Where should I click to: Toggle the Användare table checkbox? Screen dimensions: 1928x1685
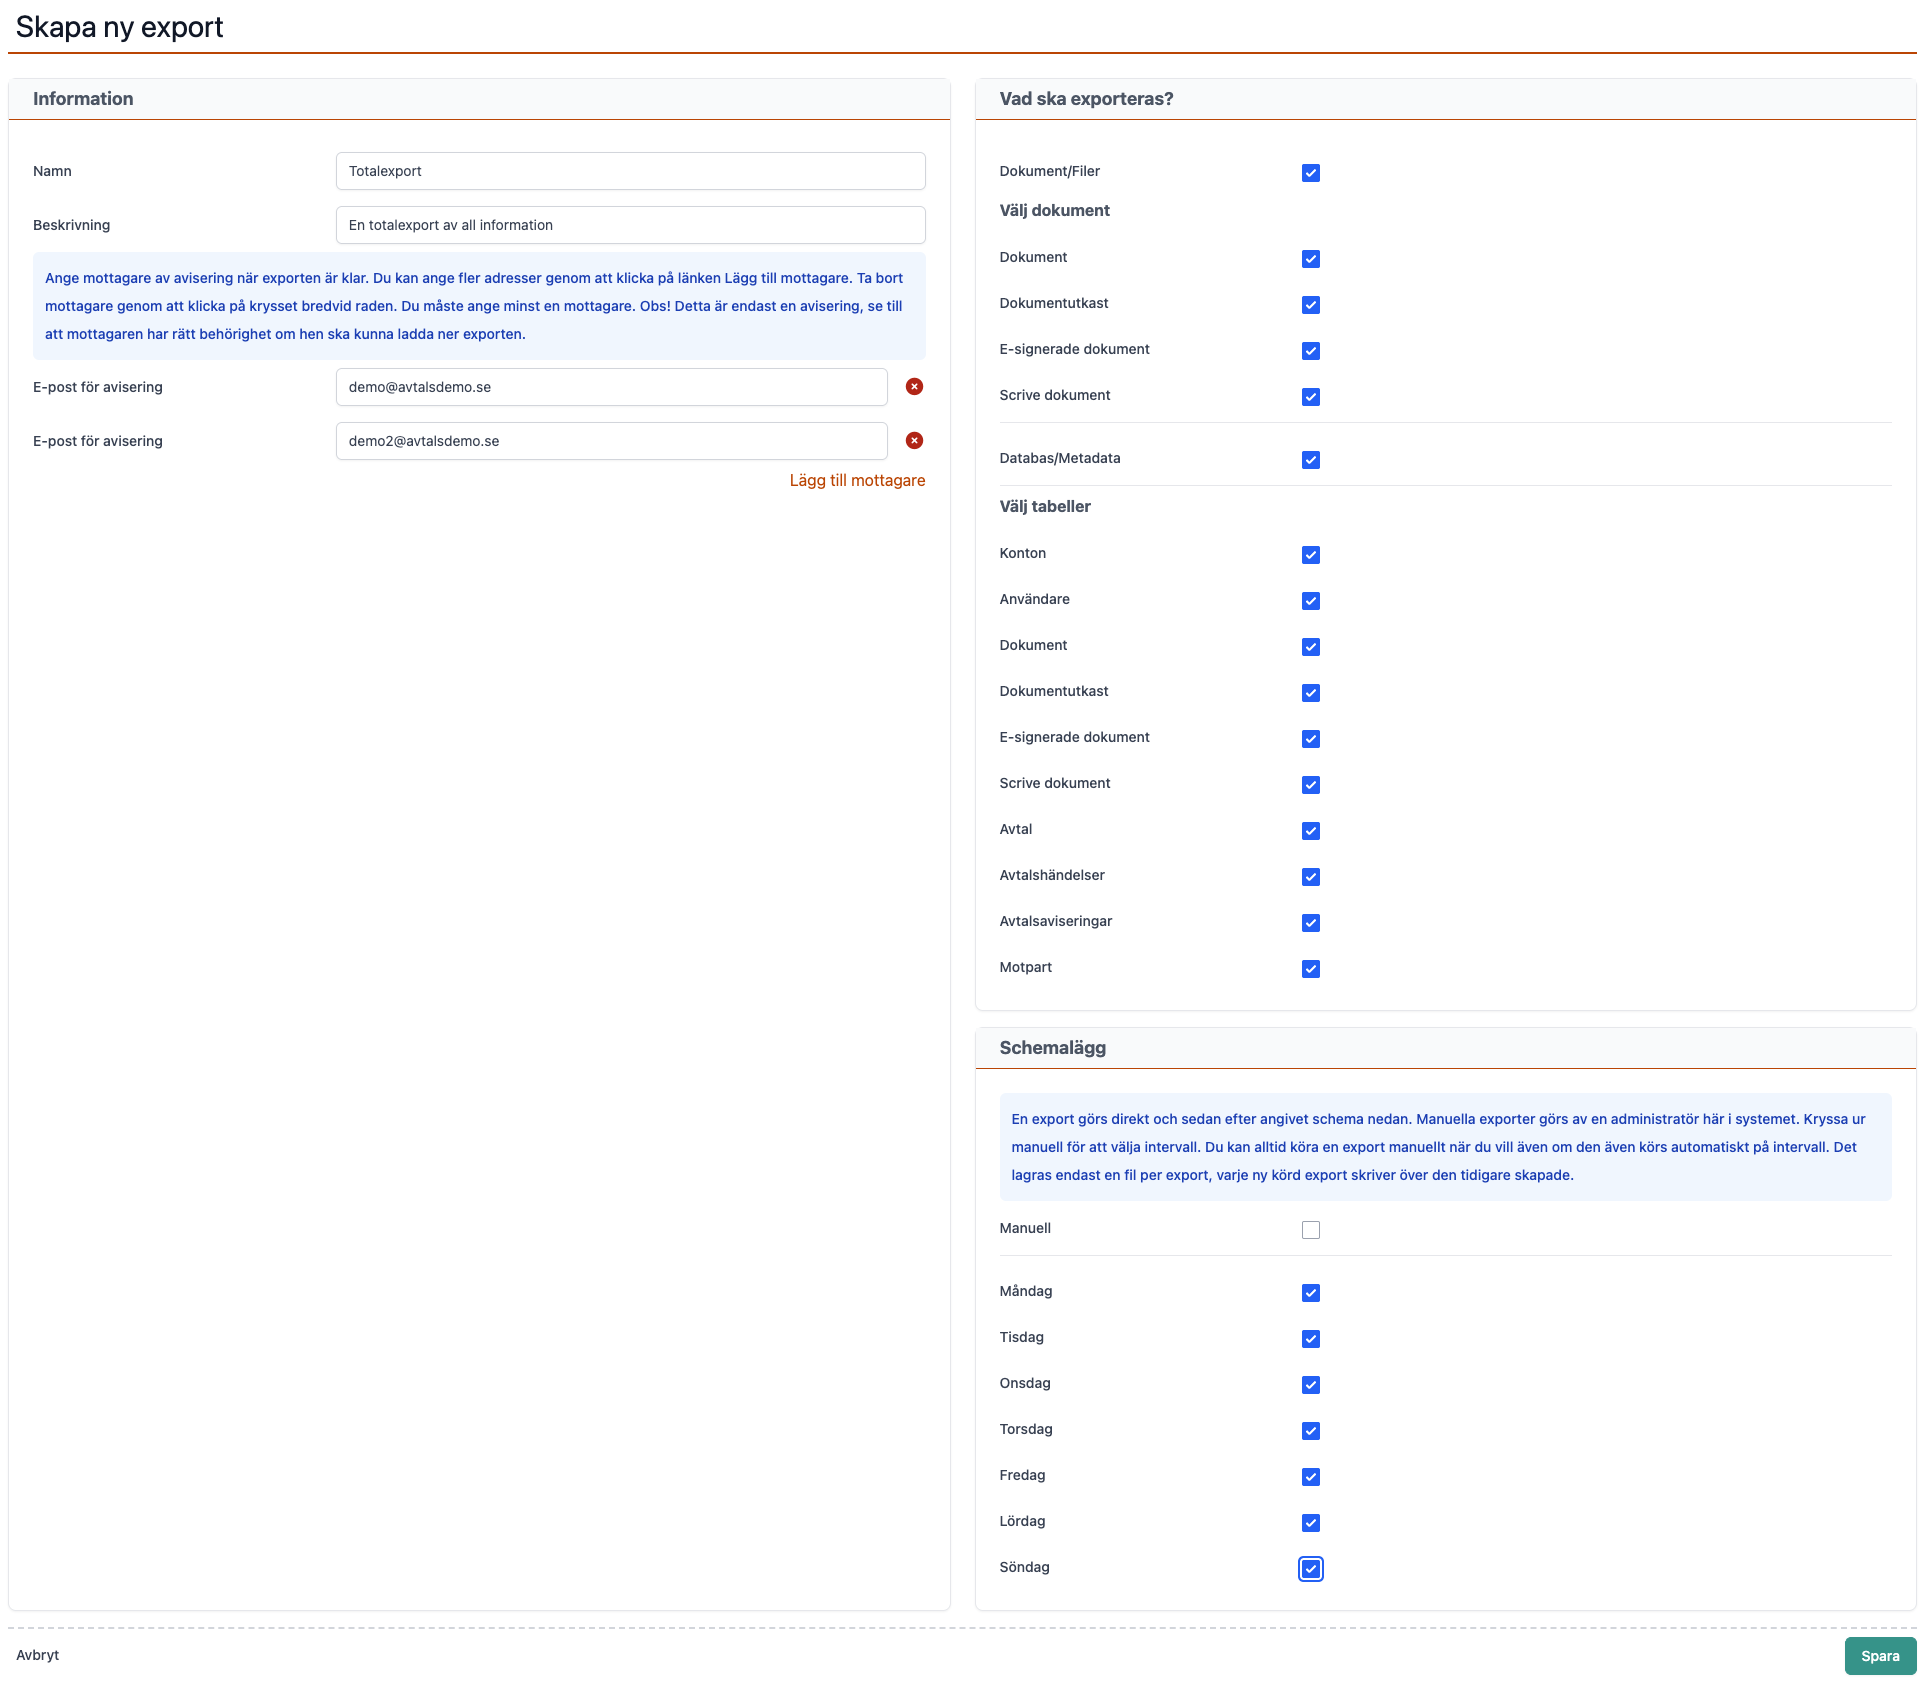point(1310,601)
